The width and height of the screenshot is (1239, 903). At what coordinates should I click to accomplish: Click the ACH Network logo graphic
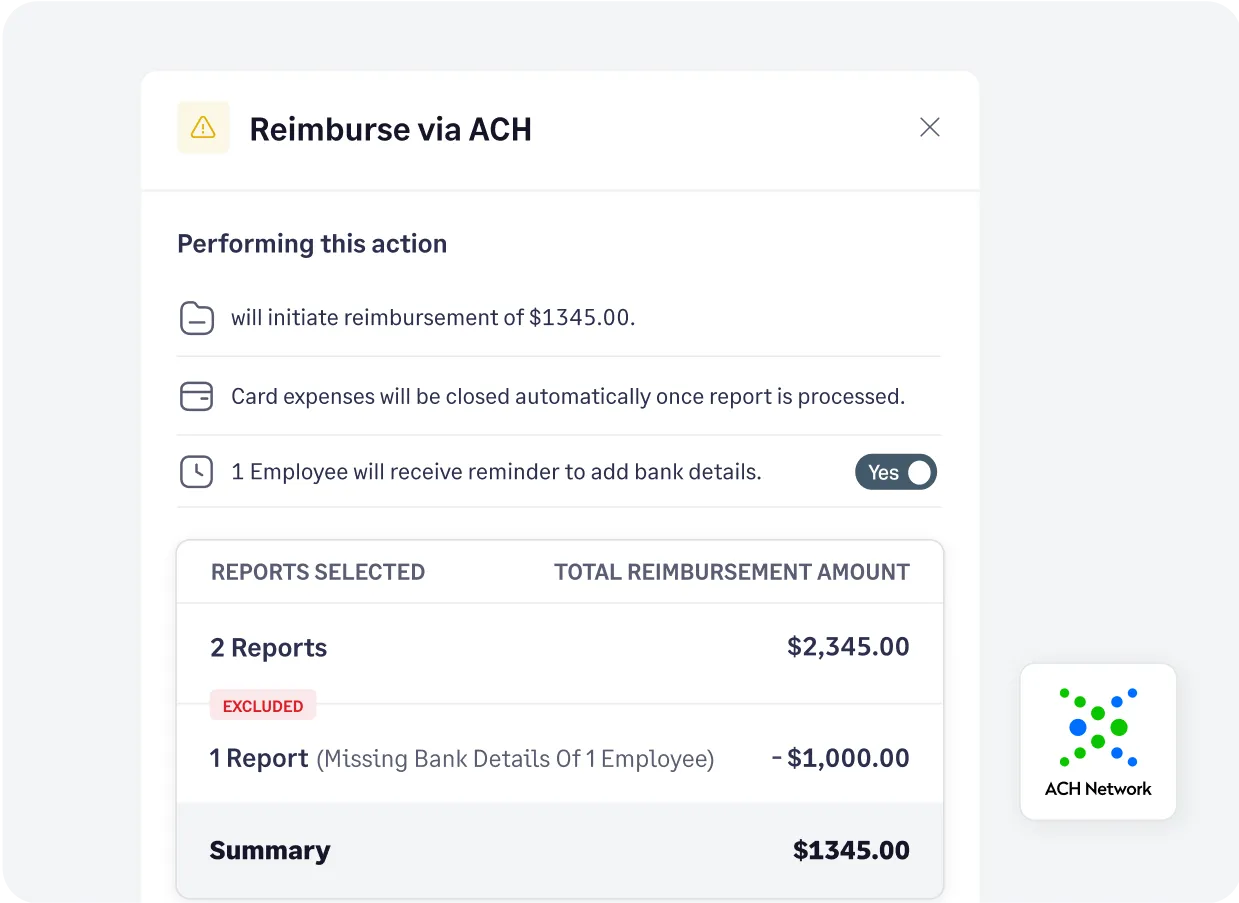pos(1098,725)
